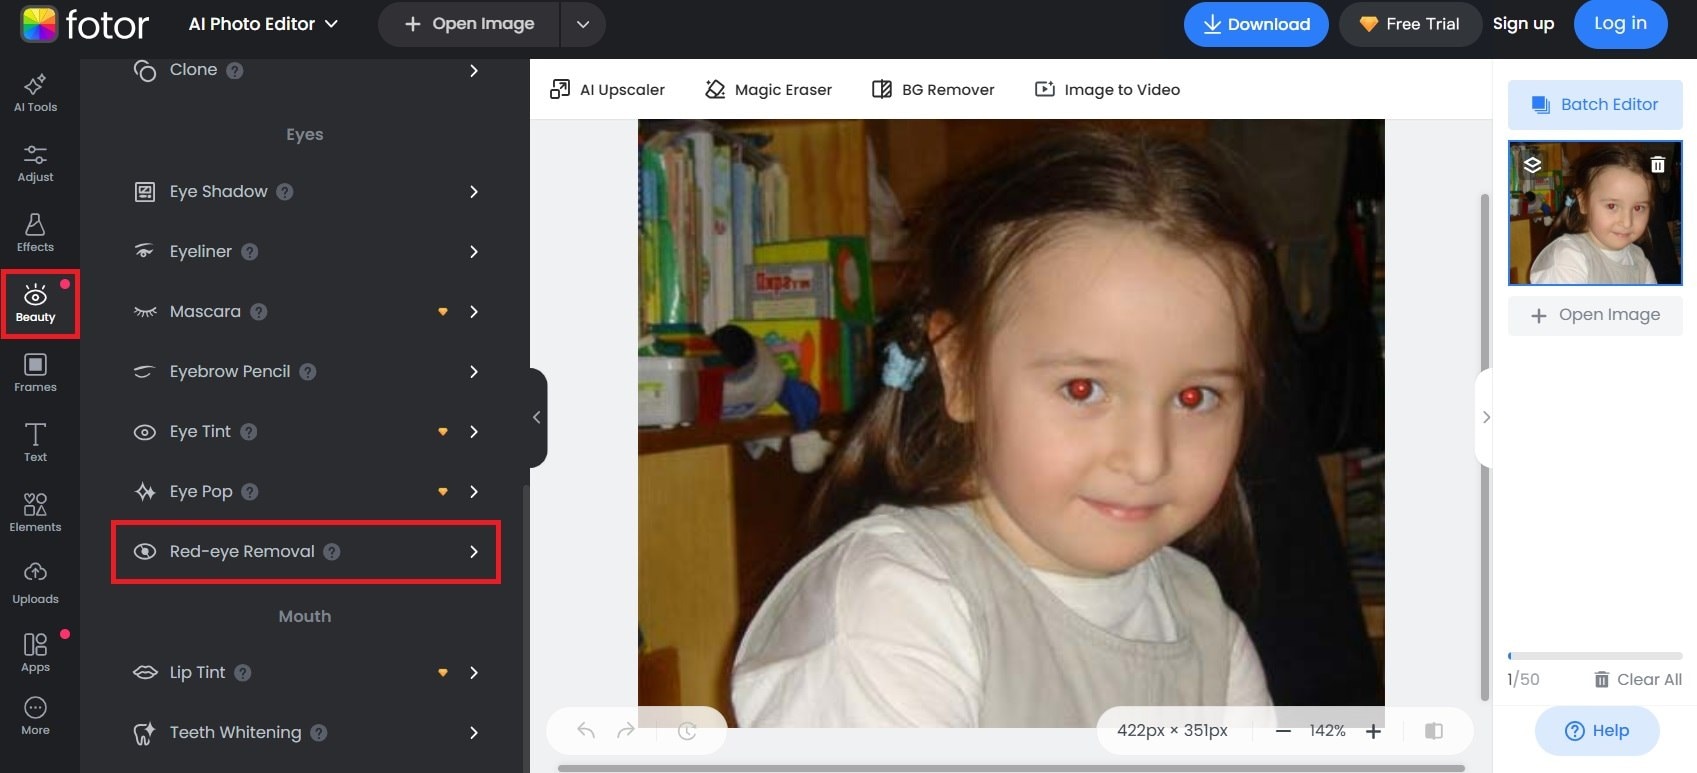Expand the Lip Tint options
This screenshot has height=773, width=1697.
(474, 672)
